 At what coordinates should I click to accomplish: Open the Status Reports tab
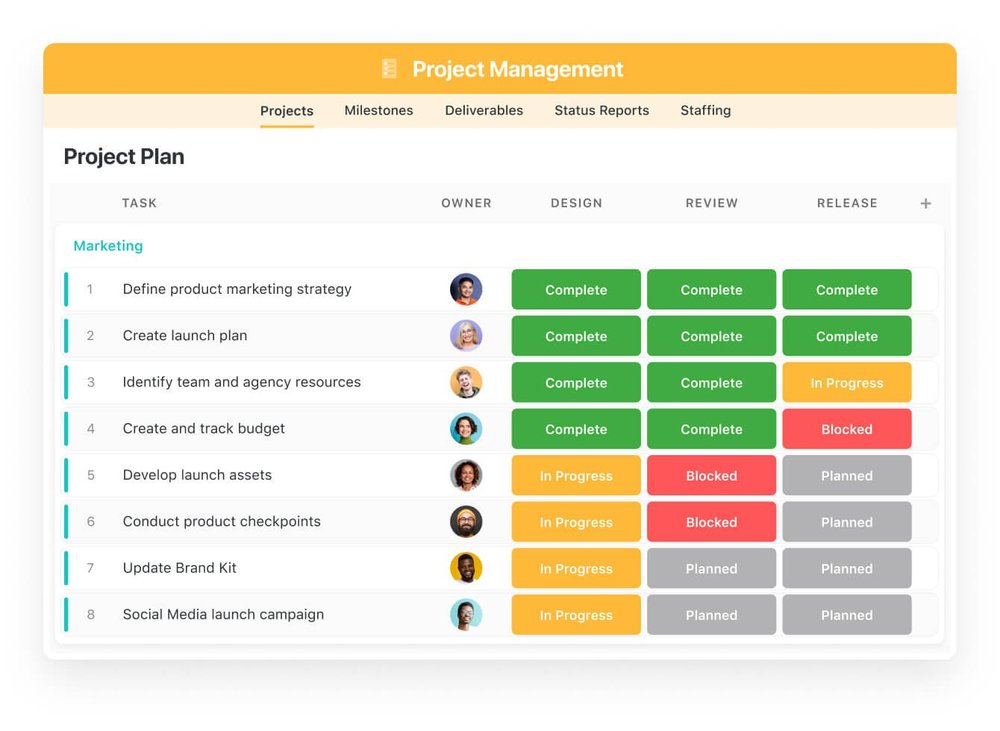pos(601,110)
